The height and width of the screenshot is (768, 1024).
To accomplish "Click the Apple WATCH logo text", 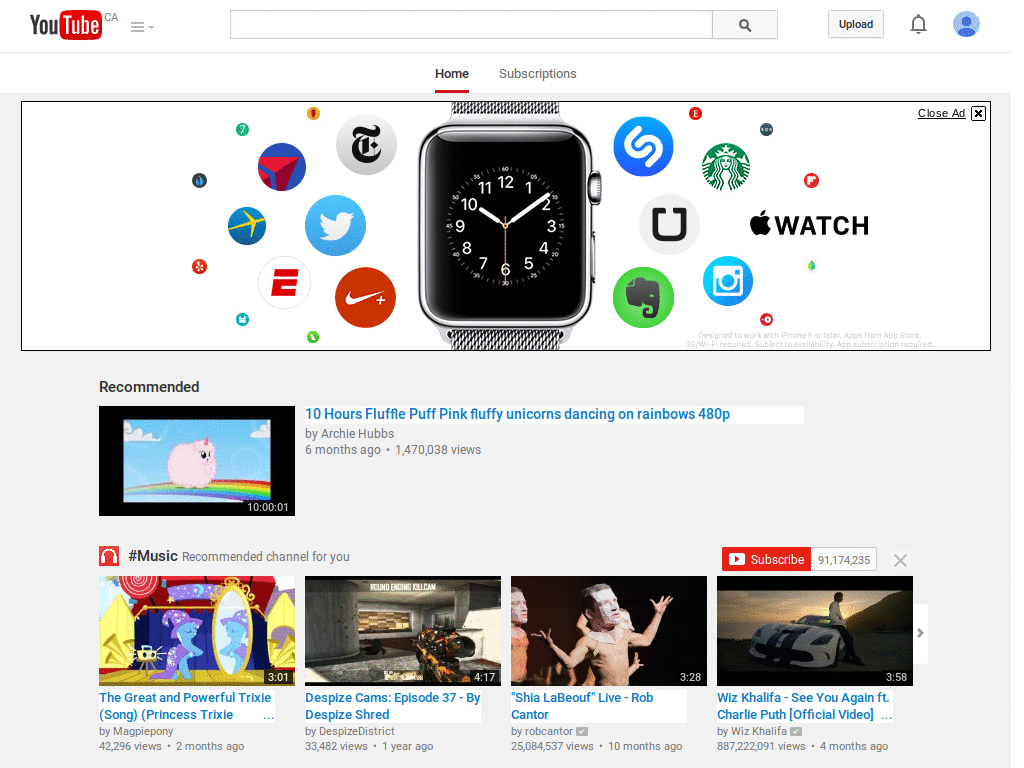I will coord(809,225).
